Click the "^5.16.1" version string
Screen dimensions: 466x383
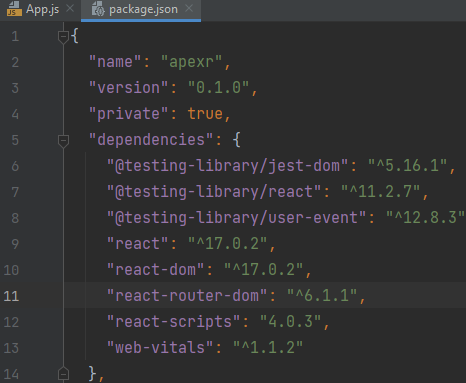[x=407, y=166]
